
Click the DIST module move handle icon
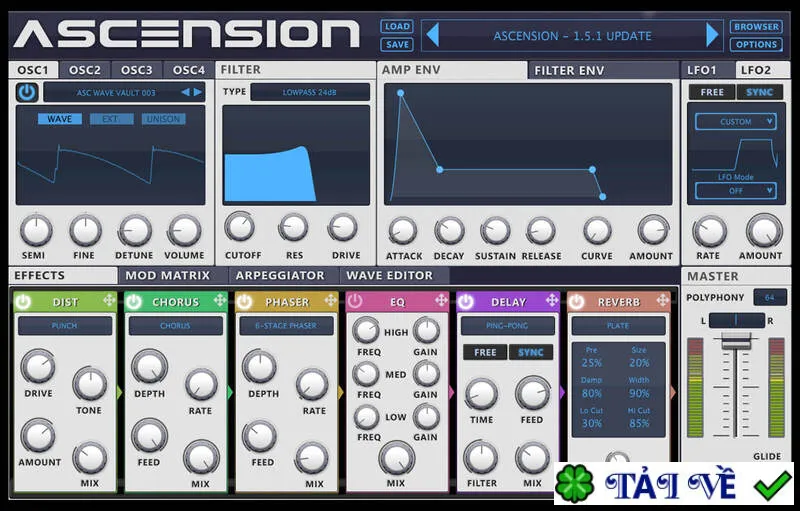[109, 300]
